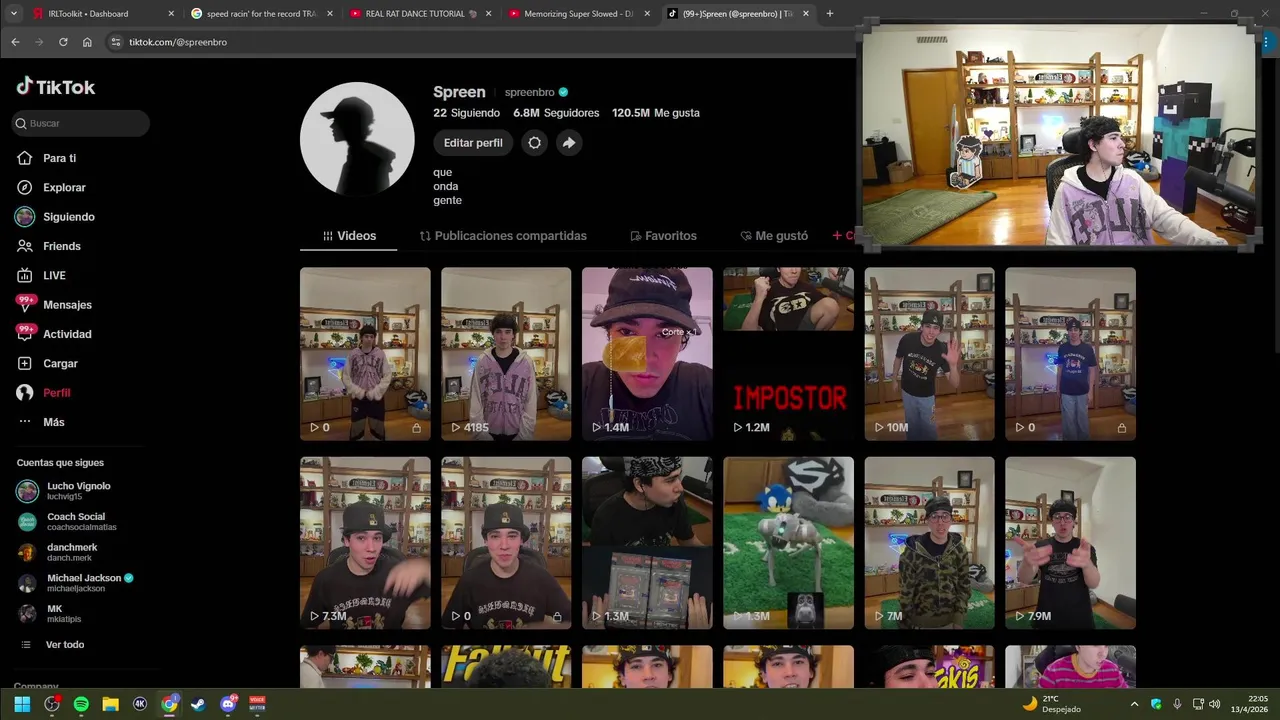The width and height of the screenshot is (1280, 720).
Task: Open Discord from the taskbar
Action: 228,704
